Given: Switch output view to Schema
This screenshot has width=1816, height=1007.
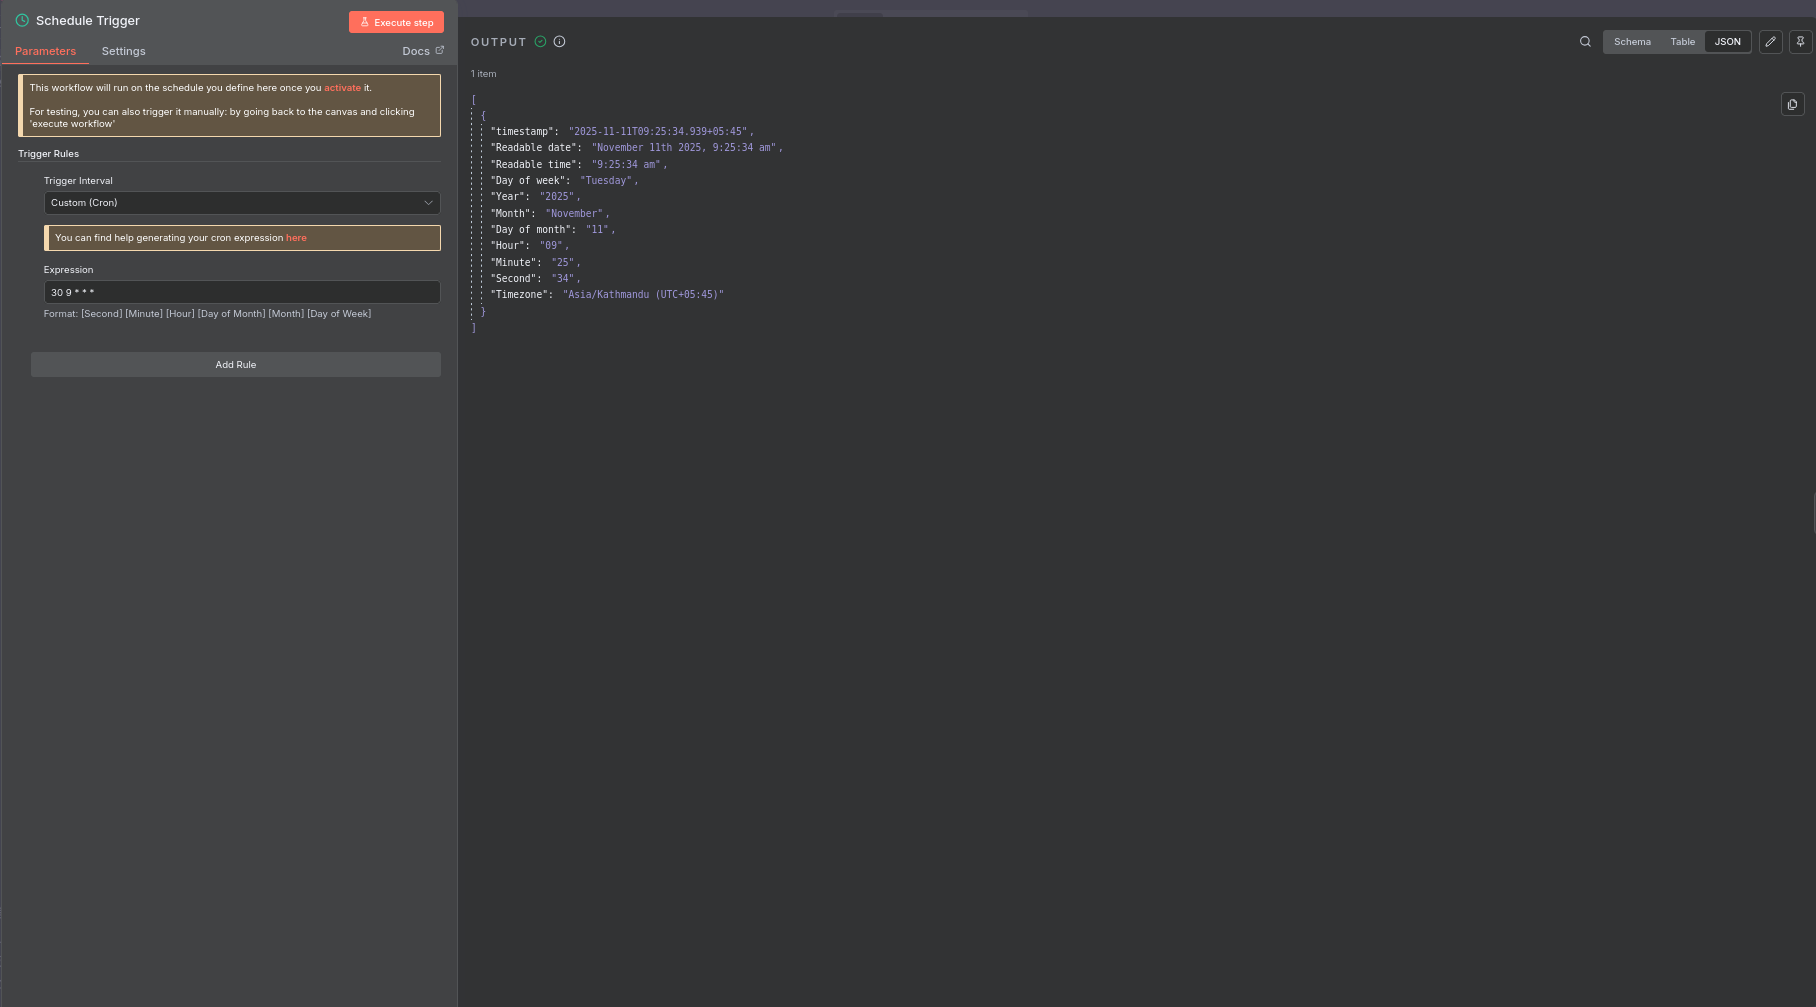Looking at the screenshot, I should coord(1632,42).
